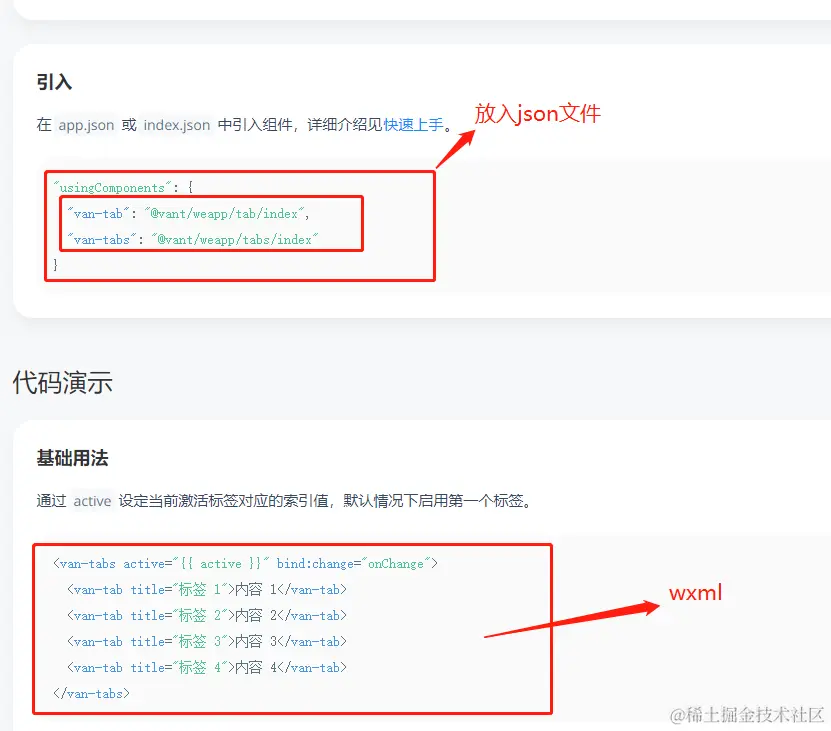Click the 放入json文件 red annotation

[537, 113]
